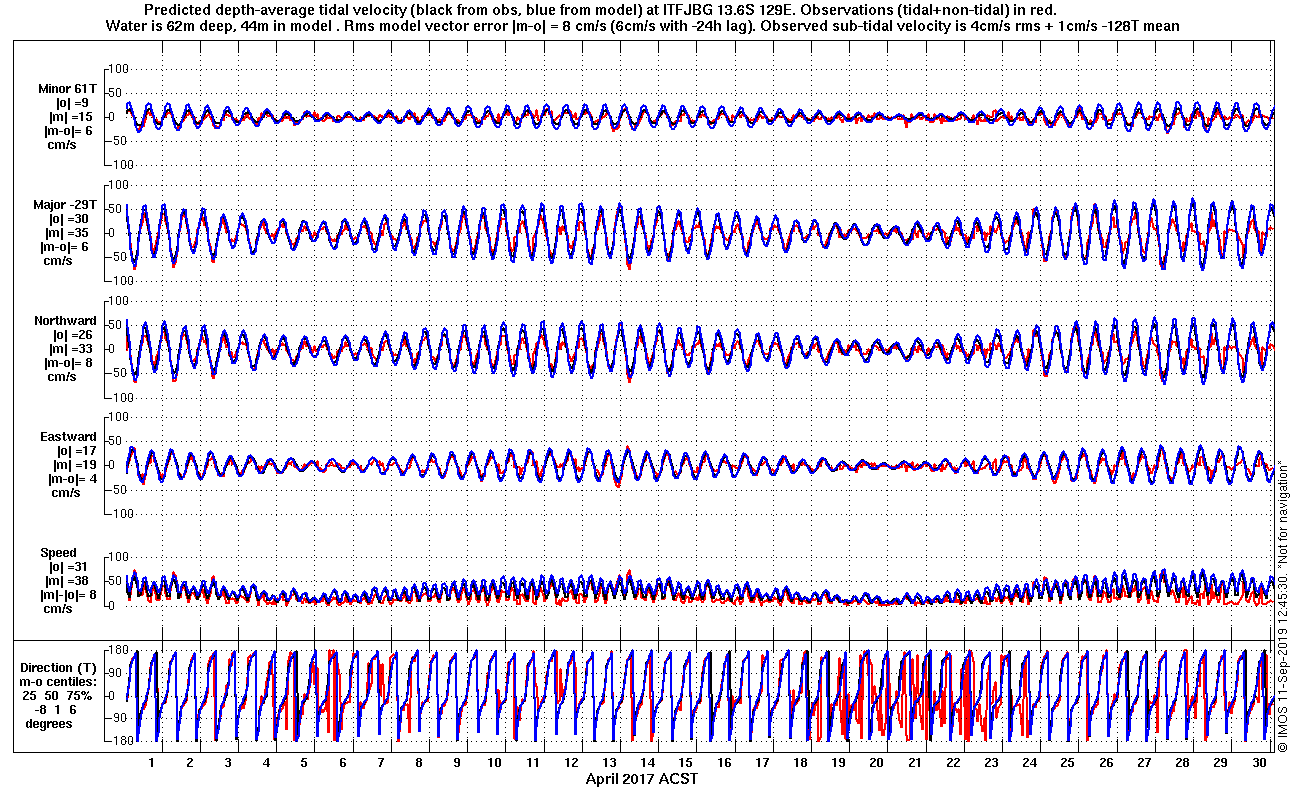Click day '23' on the date axis

992,763
